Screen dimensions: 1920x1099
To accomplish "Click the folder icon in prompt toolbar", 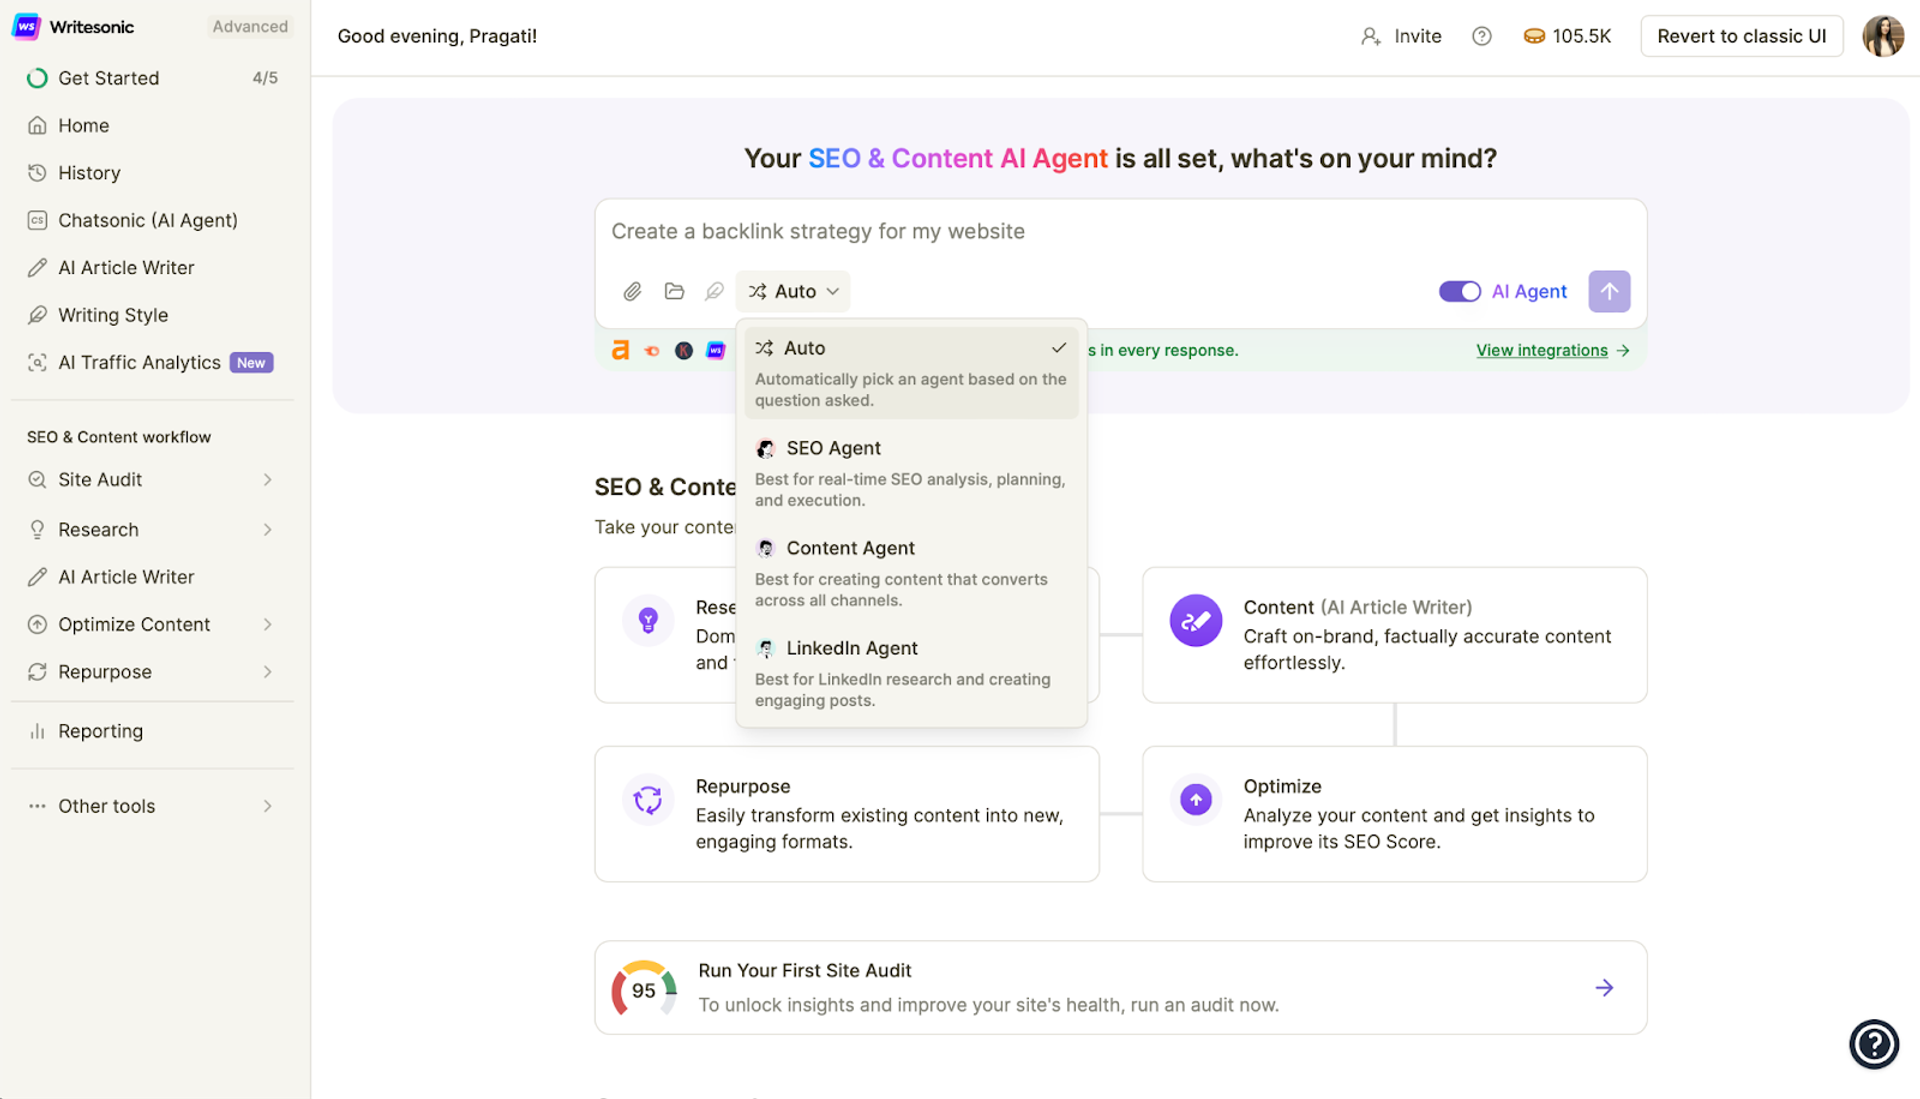I will point(674,291).
